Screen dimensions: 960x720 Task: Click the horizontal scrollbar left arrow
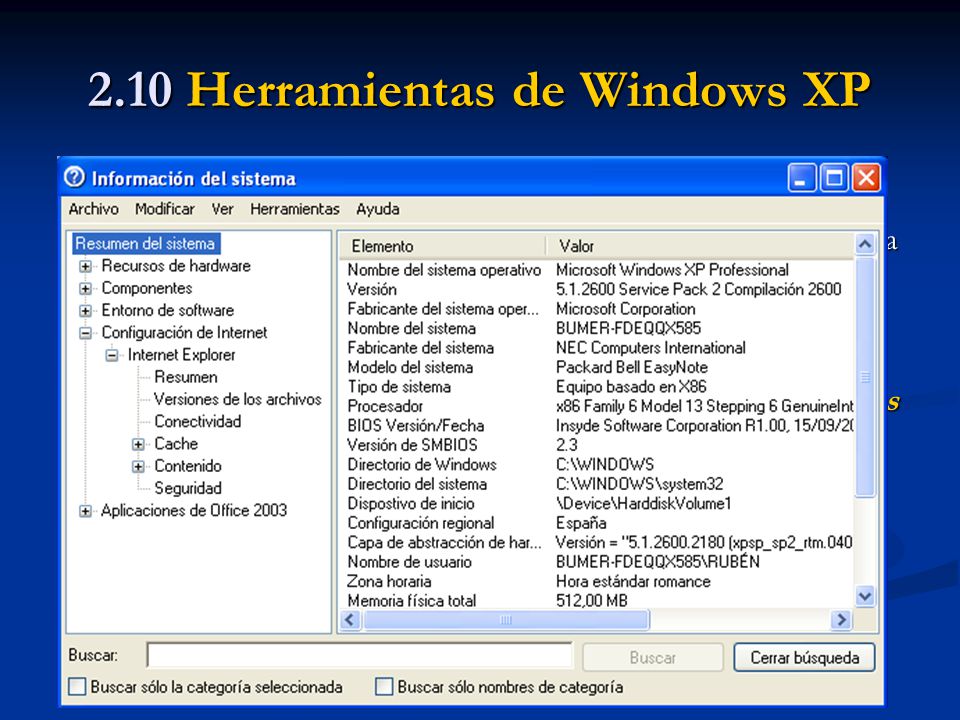tap(350, 620)
